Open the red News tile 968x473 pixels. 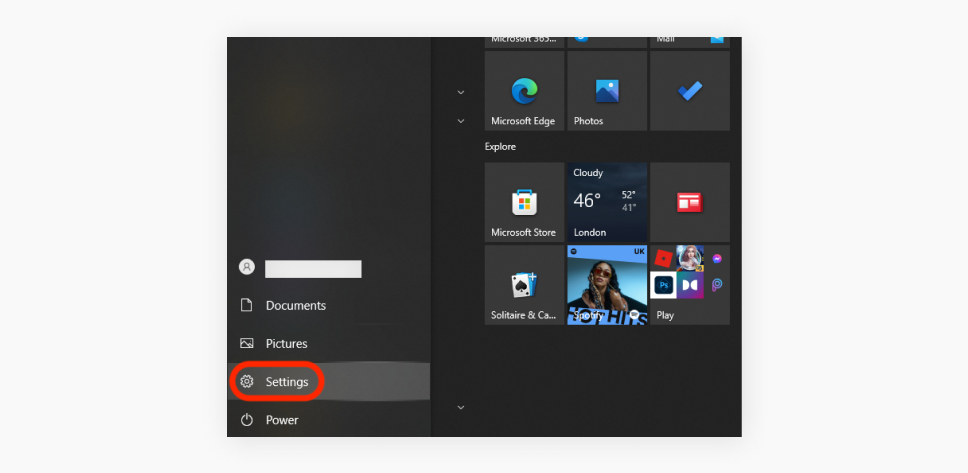click(x=690, y=203)
